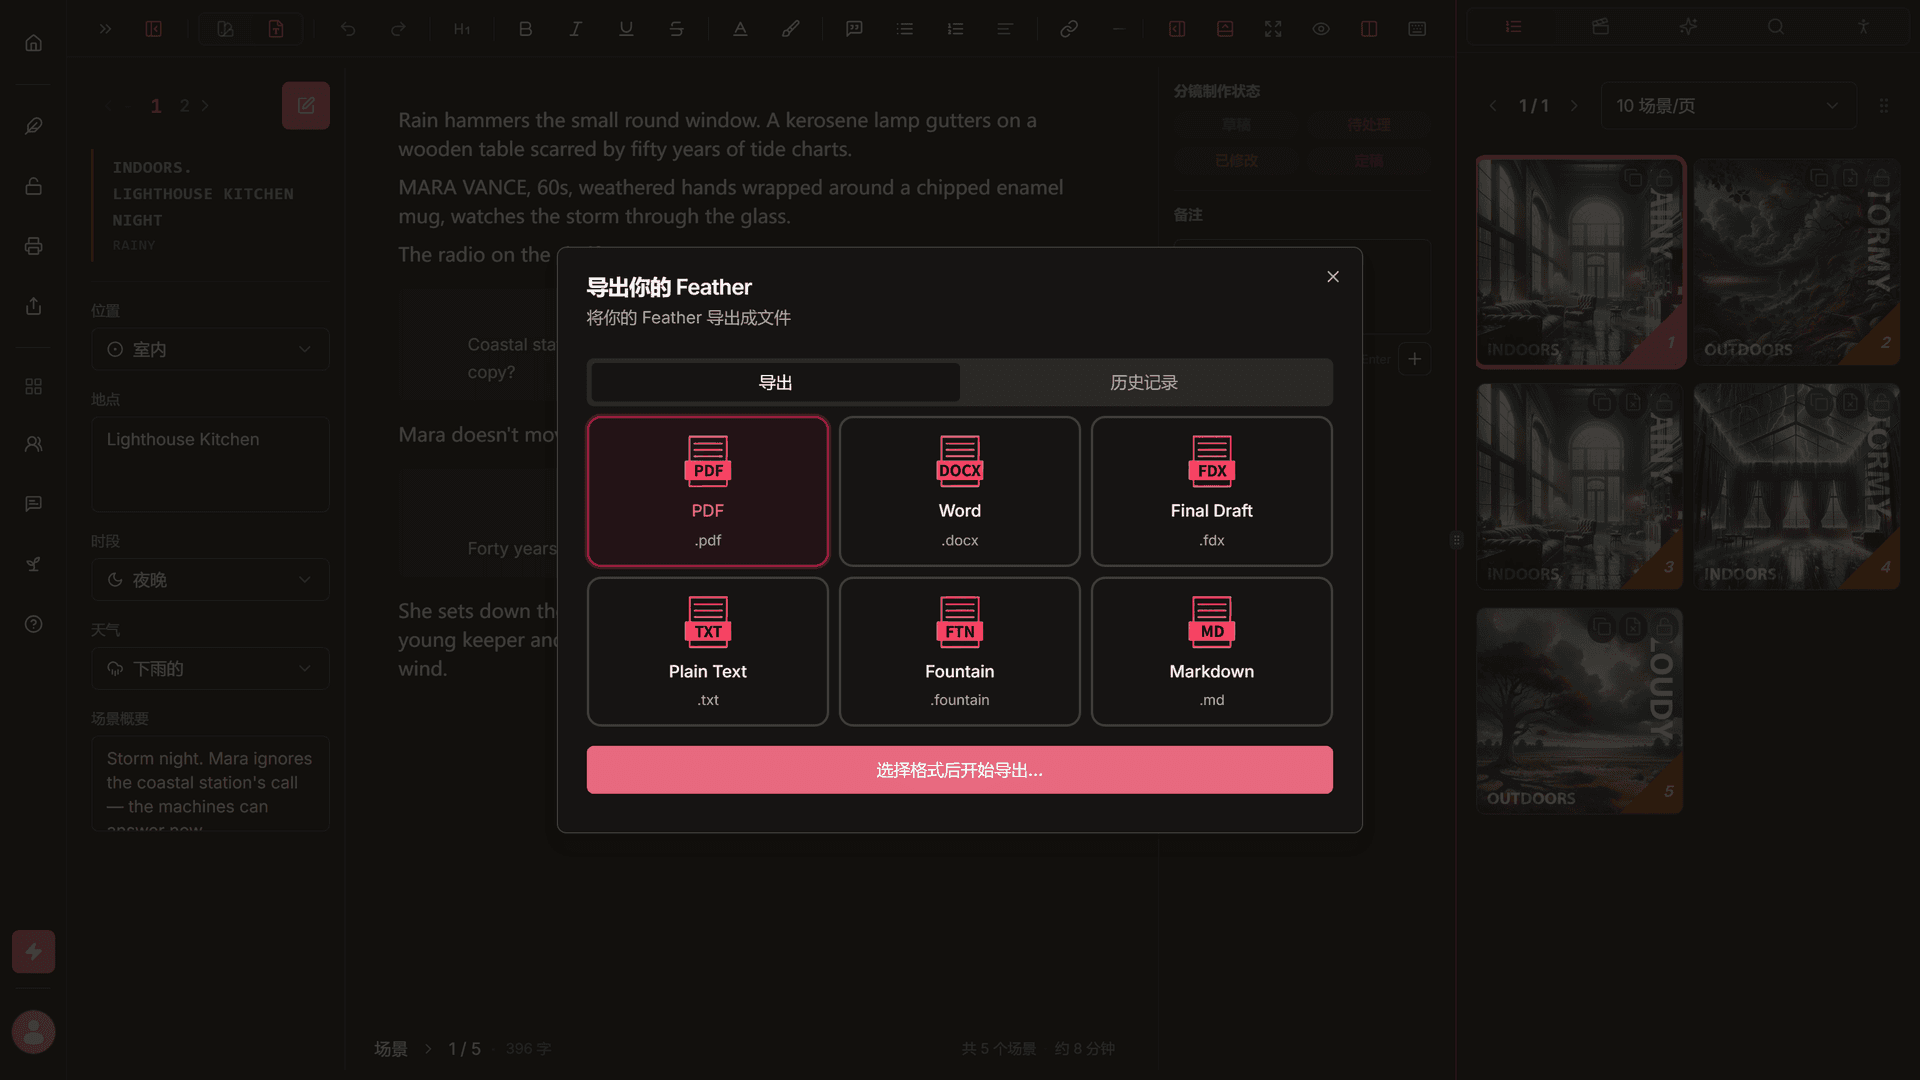Open the 天气 dropdown showing 下雨的
Viewport: 1920px width, 1080px height.
click(x=210, y=669)
